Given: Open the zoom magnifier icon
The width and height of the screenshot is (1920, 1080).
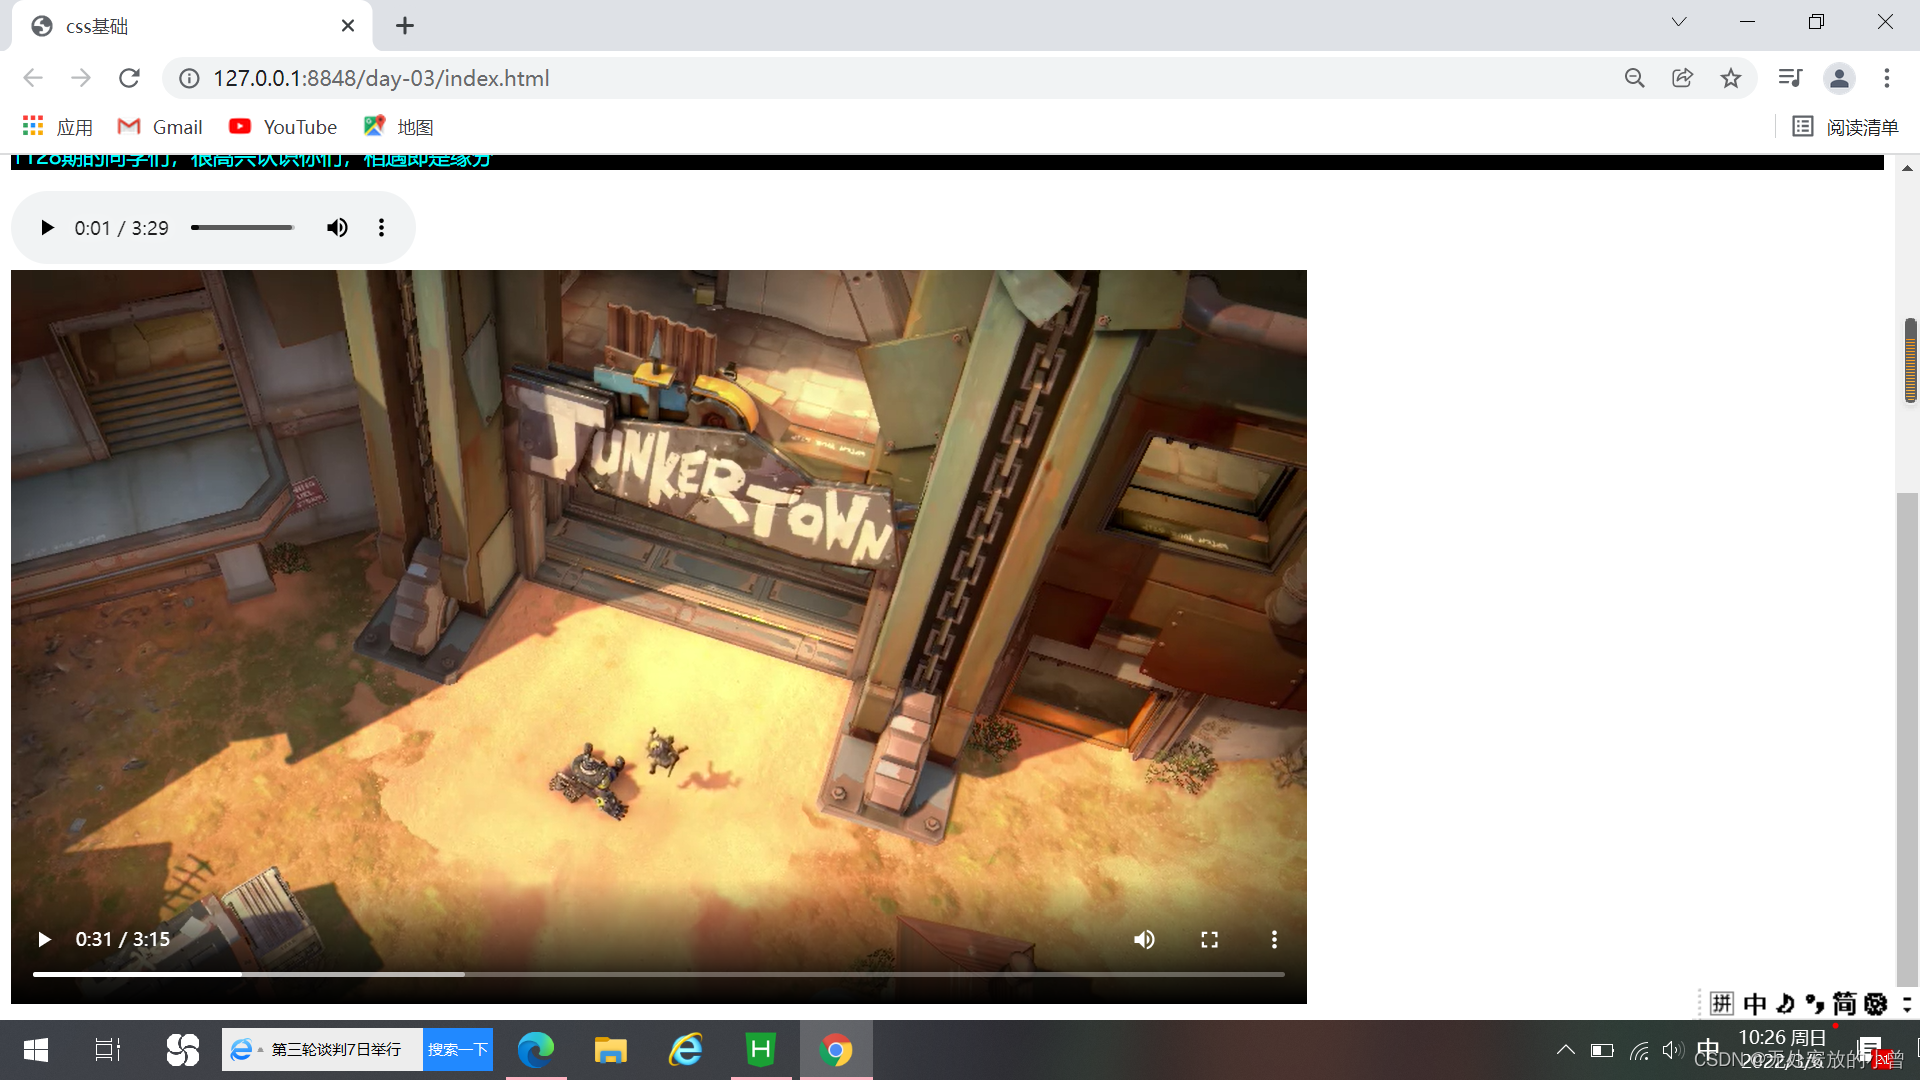Looking at the screenshot, I should tap(1634, 78).
